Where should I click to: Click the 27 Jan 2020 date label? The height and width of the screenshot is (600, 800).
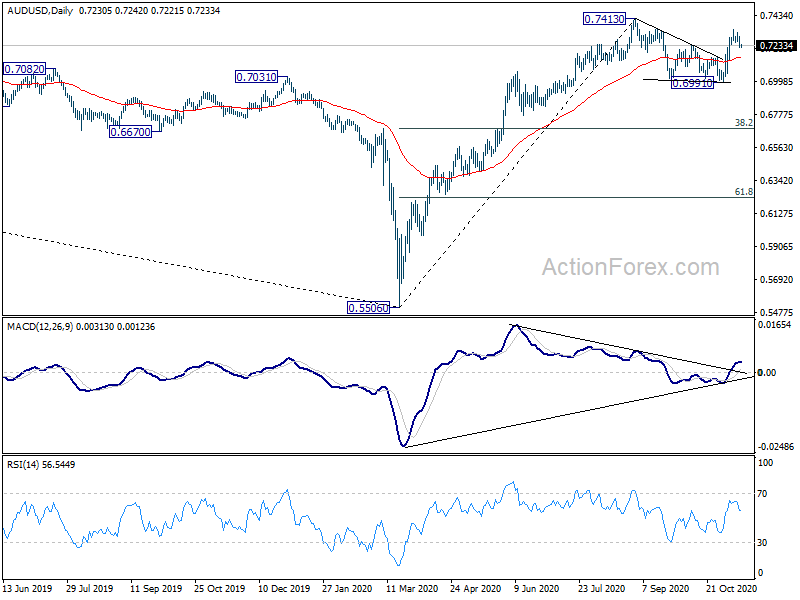(x=347, y=588)
